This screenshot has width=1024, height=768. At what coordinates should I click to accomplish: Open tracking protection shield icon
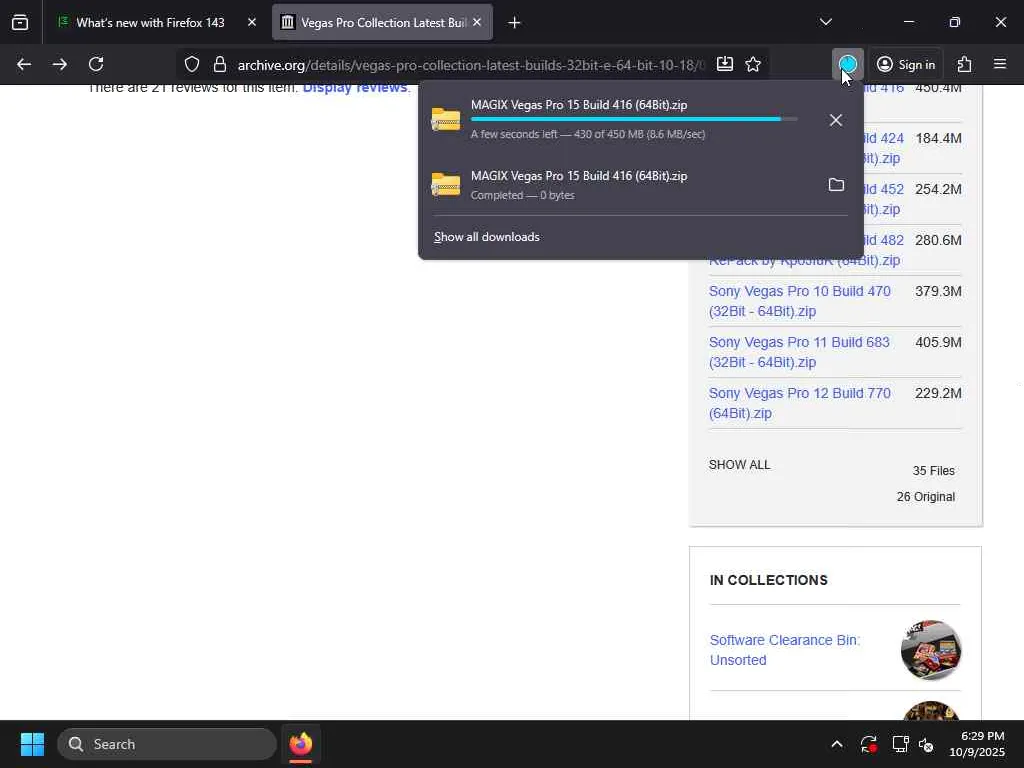[191, 64]
